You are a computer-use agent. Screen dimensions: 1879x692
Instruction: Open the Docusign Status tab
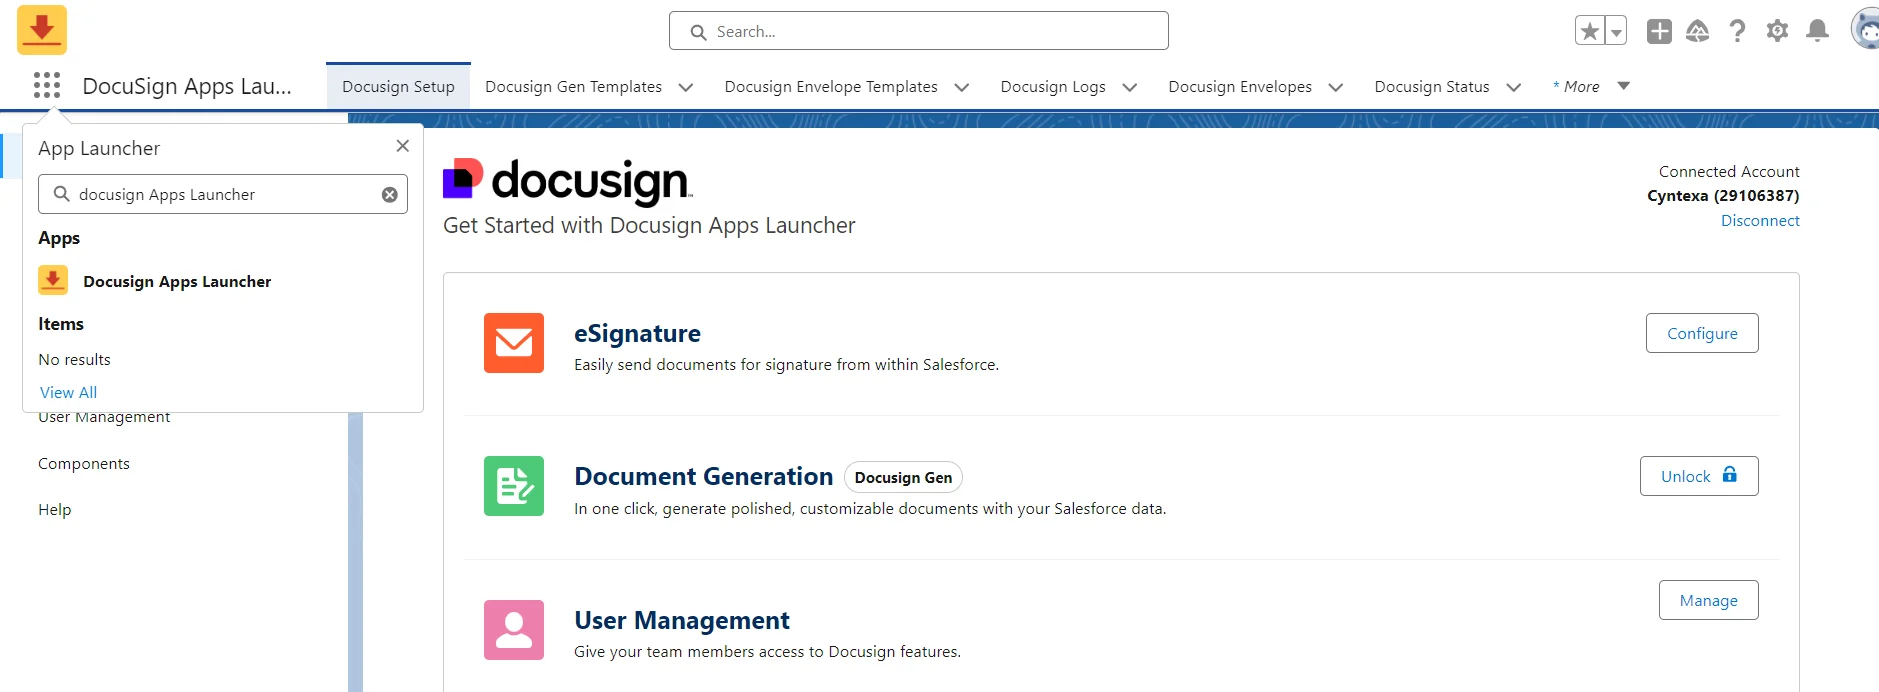point(1432,87)
